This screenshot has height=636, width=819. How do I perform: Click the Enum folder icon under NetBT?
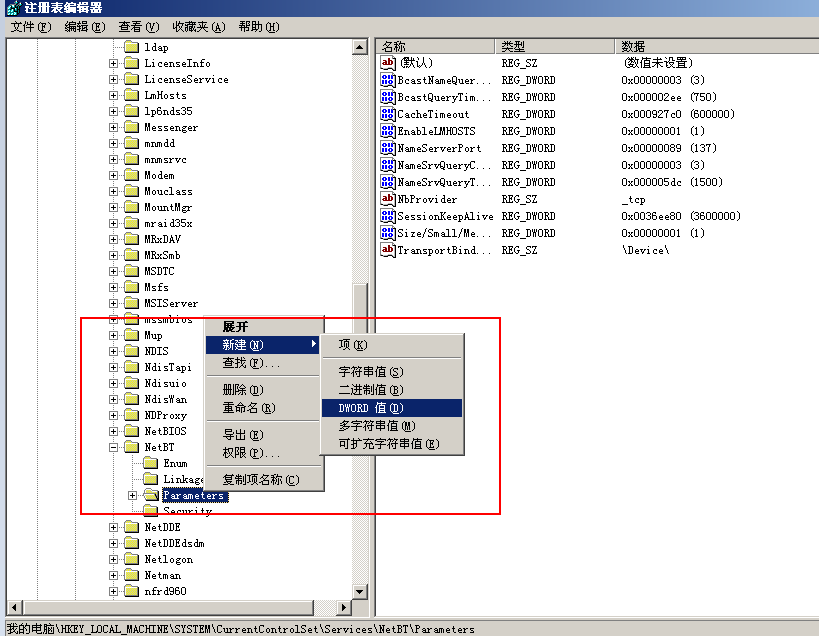[151, 463]
